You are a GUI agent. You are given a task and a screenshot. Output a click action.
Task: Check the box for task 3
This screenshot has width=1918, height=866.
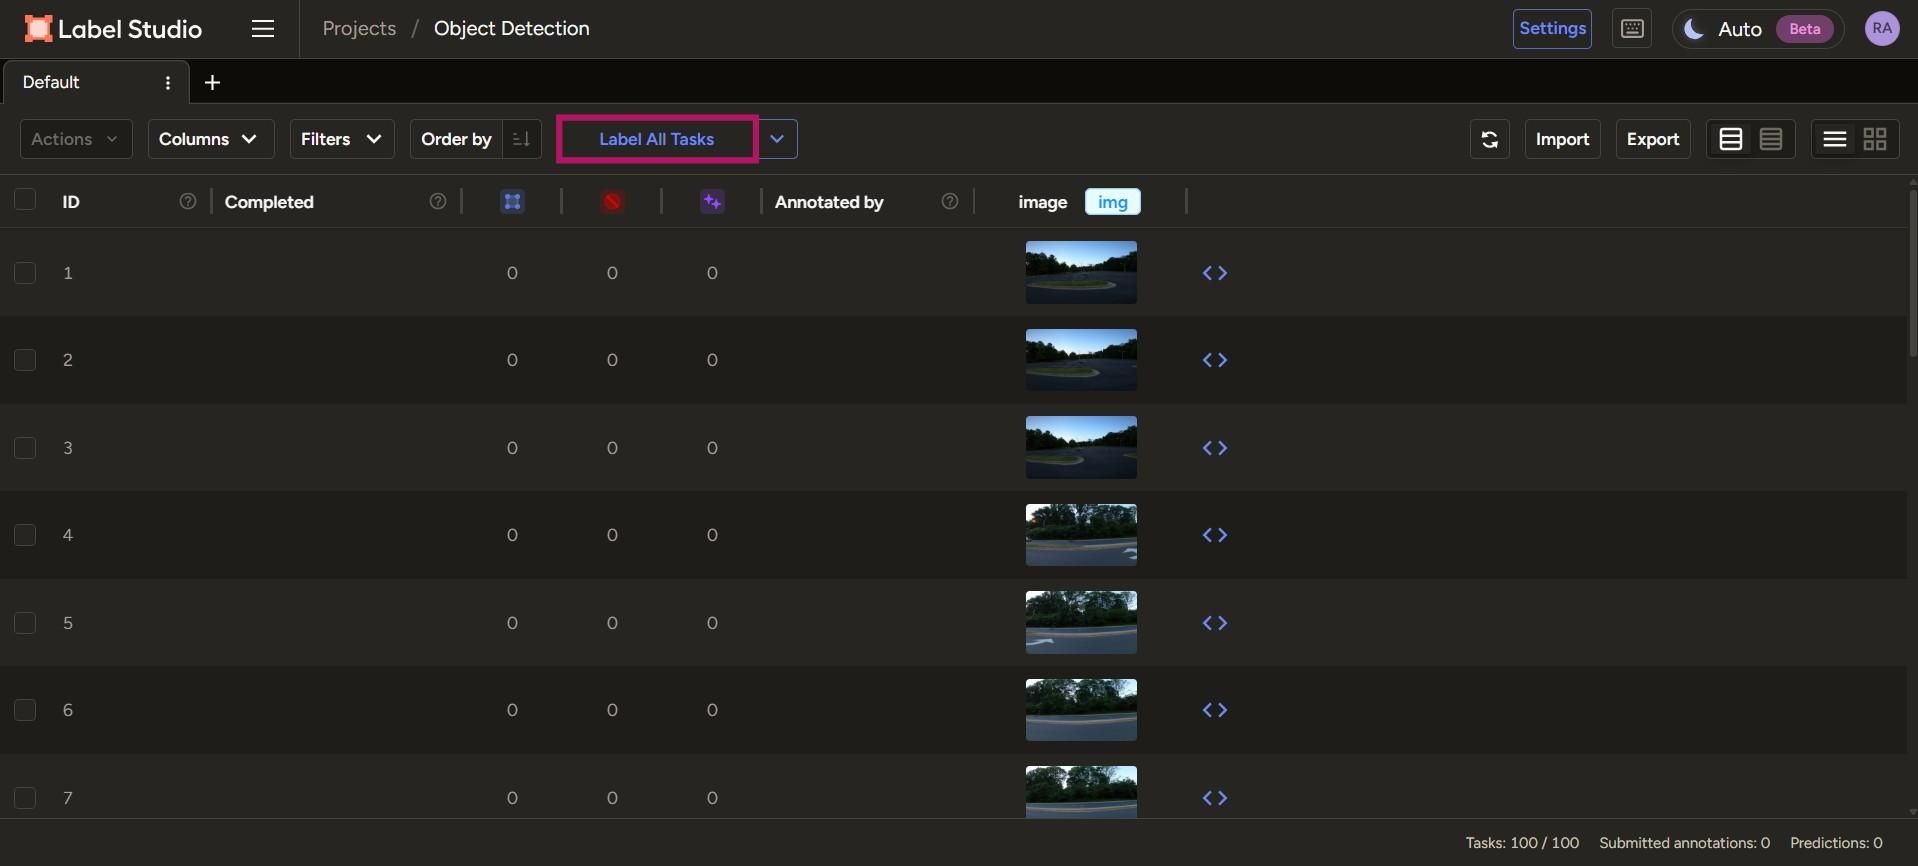(25, 448)
